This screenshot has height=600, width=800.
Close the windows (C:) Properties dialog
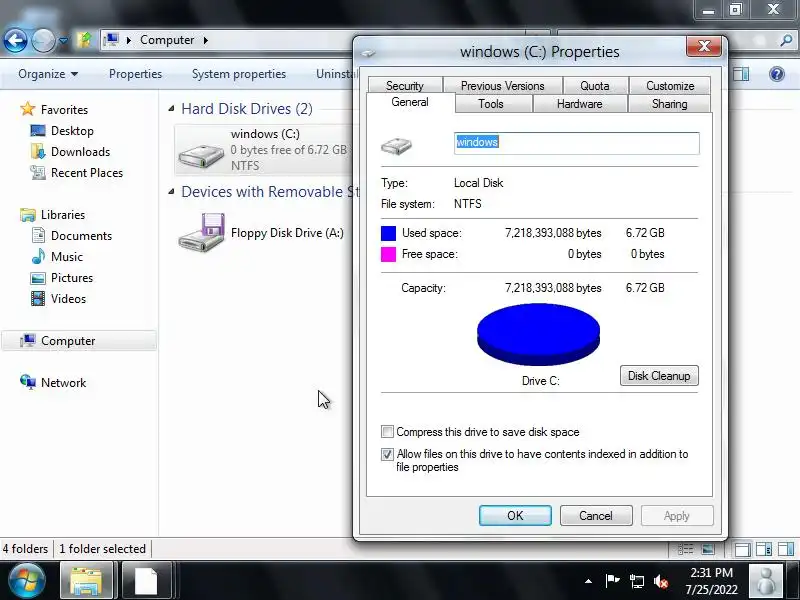pos(704,46)
